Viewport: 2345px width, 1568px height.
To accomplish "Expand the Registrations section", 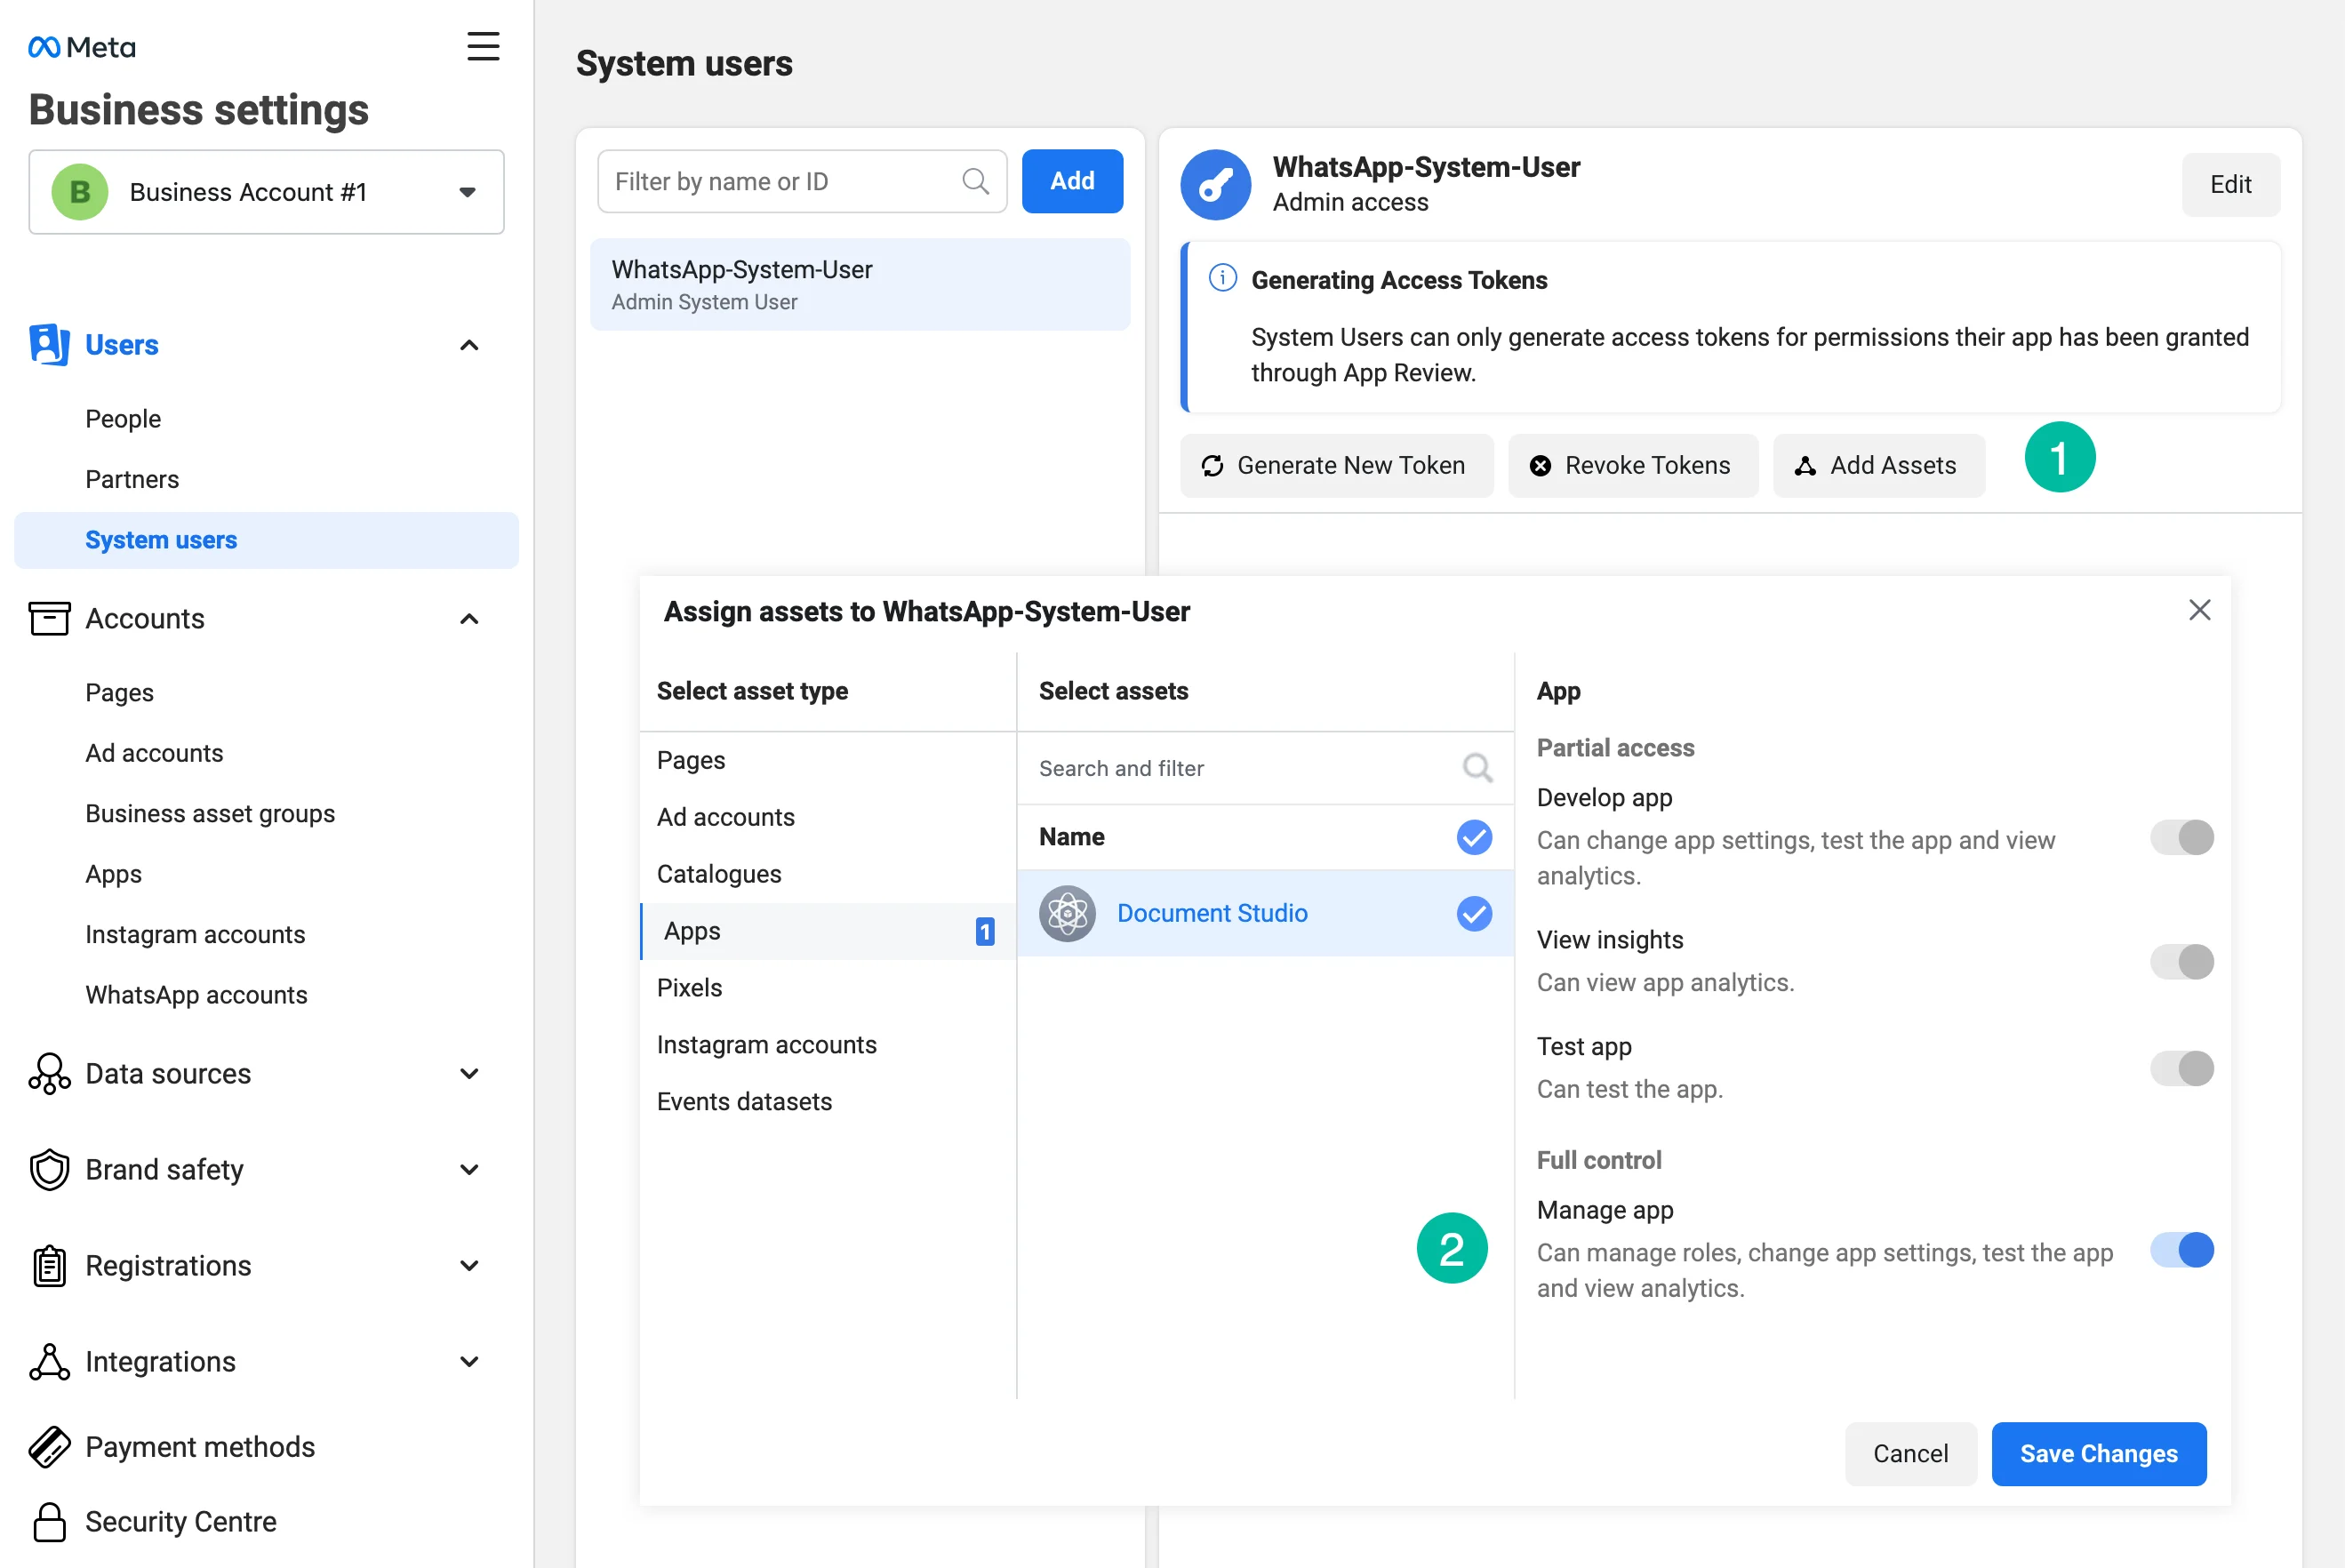I will click(469, 1265).
